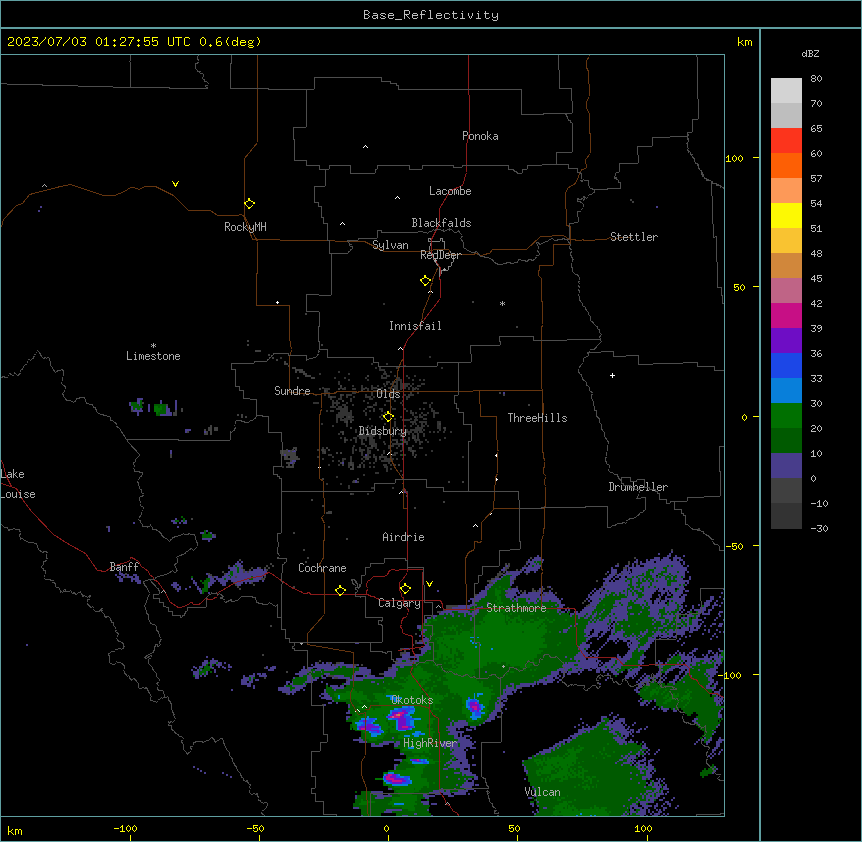The width and height of the screenshot is (862, 842).
Task: Click the yellow V marker northwest of RockyMH
Action: (x=175, y=184)
